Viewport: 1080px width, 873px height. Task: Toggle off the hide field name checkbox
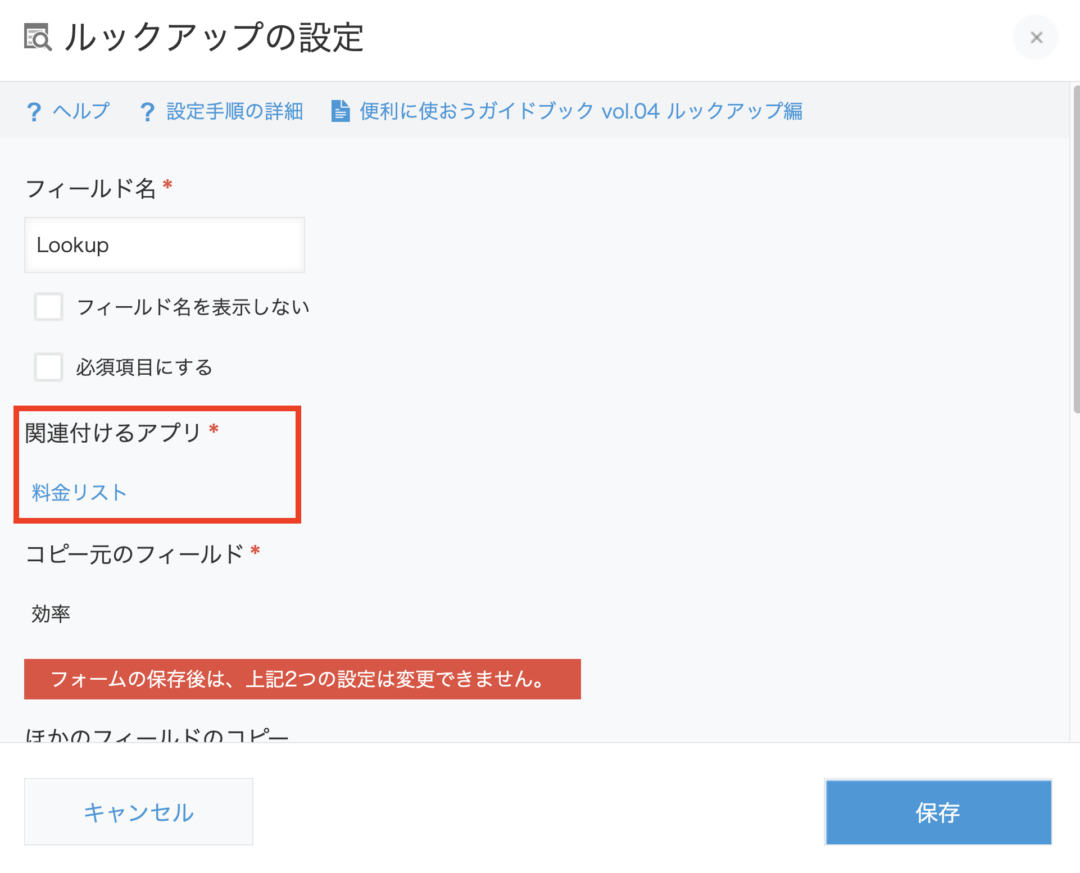[x=49, y=306]
